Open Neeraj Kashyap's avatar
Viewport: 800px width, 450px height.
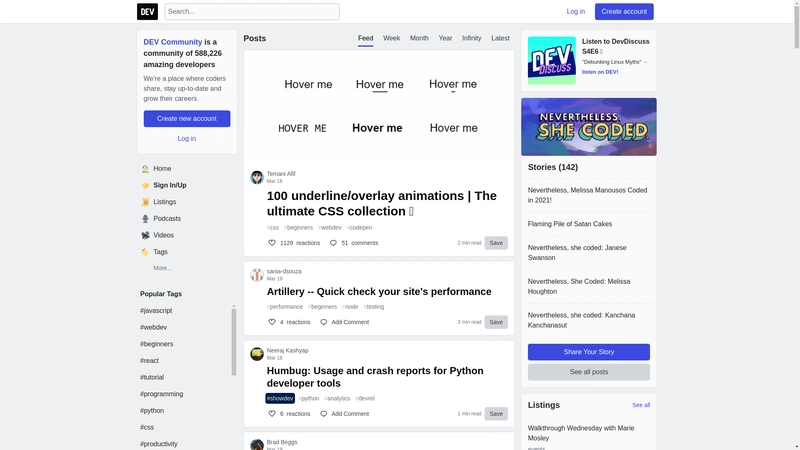pyautogui.click(x=257, y=354)
